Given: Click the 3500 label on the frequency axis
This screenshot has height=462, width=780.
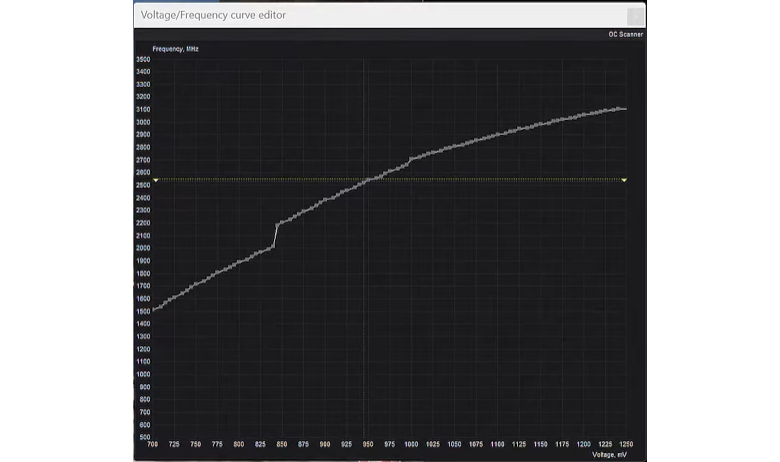Looking at the screenshot, I should tap(143, 59).
